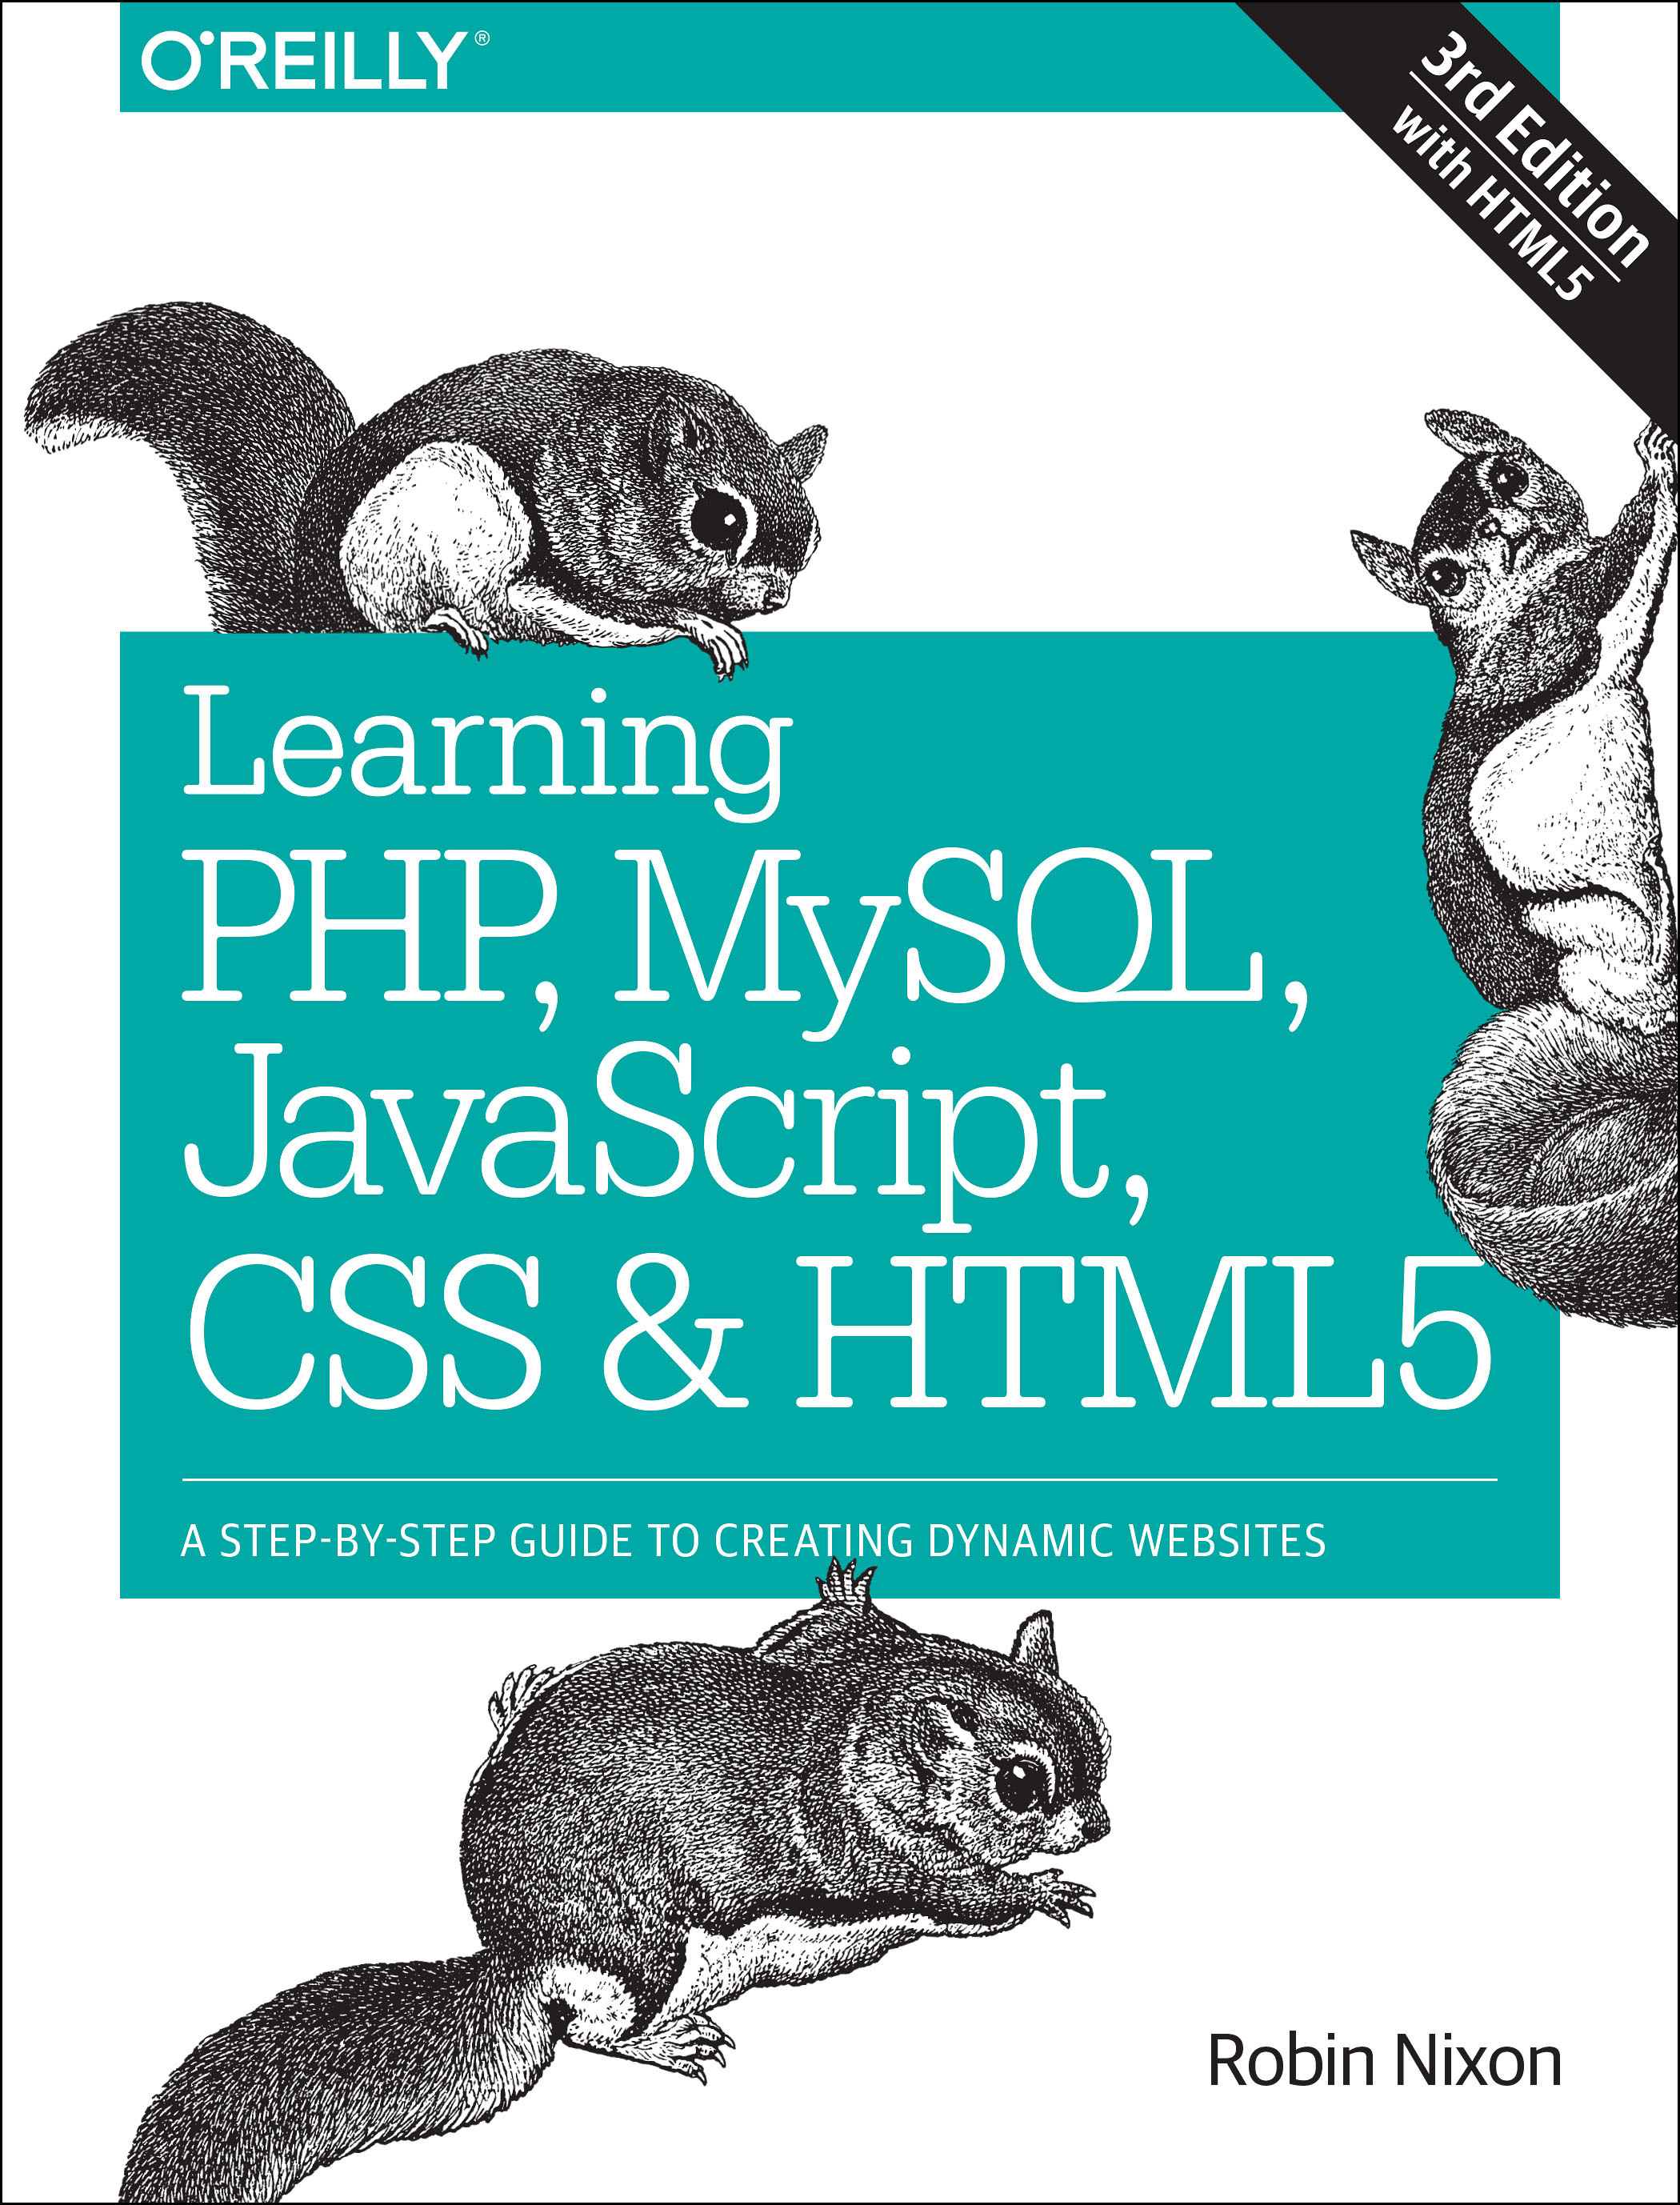1680x2205 pixels.
Task: Click the thin white line under the title
Action: 838,1479
